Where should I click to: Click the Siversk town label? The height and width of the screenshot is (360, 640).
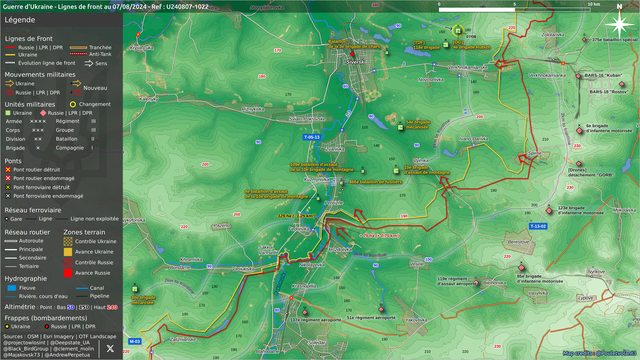coord(354,62)
